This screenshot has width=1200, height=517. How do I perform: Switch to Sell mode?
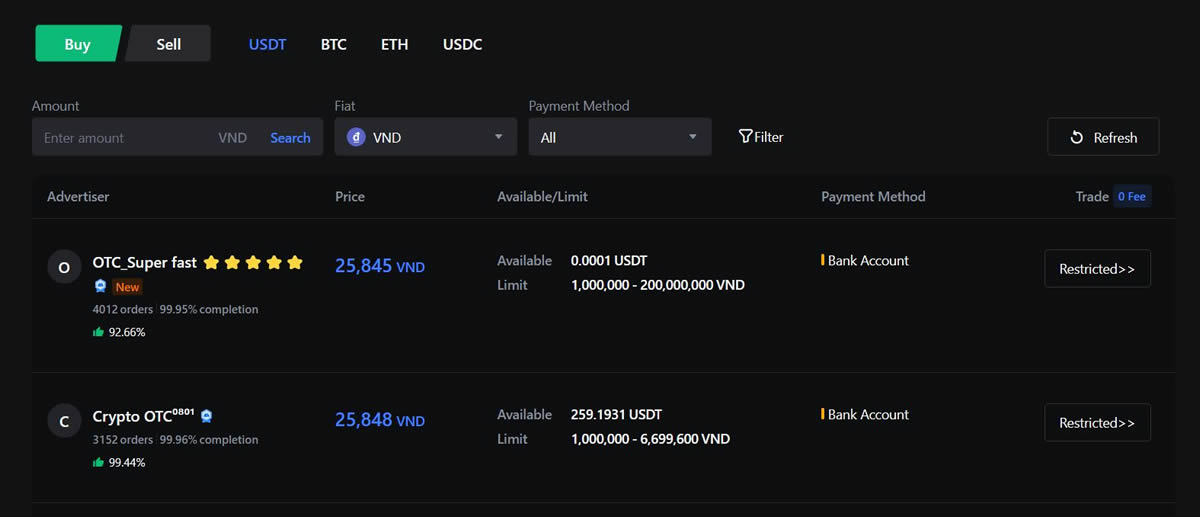(169, 44)
